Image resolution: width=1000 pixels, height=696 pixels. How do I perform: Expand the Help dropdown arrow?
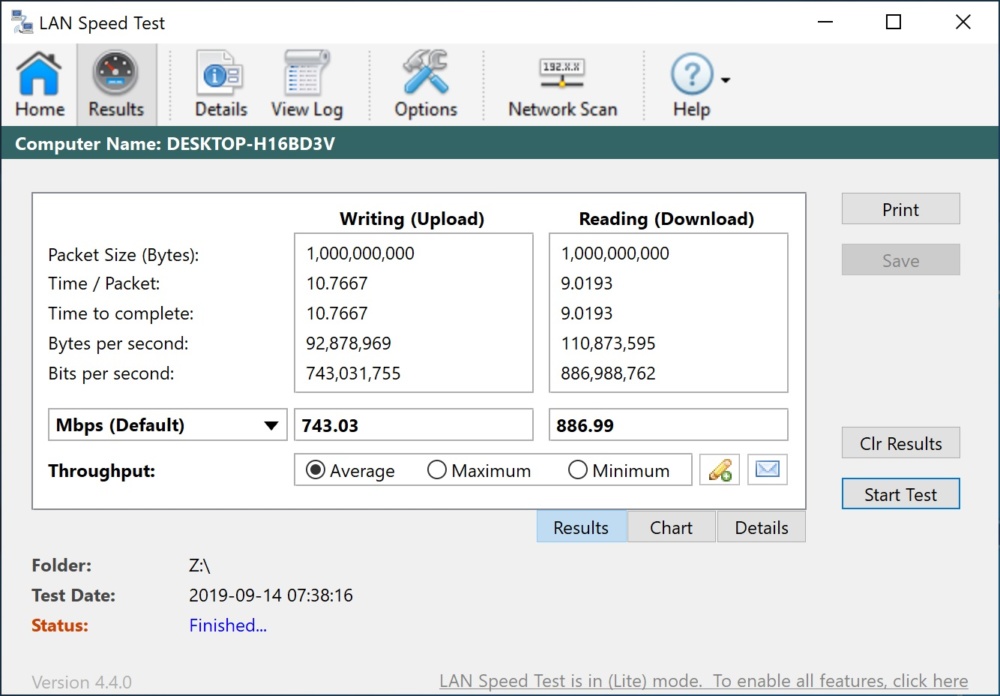click(x=726, y=80)
